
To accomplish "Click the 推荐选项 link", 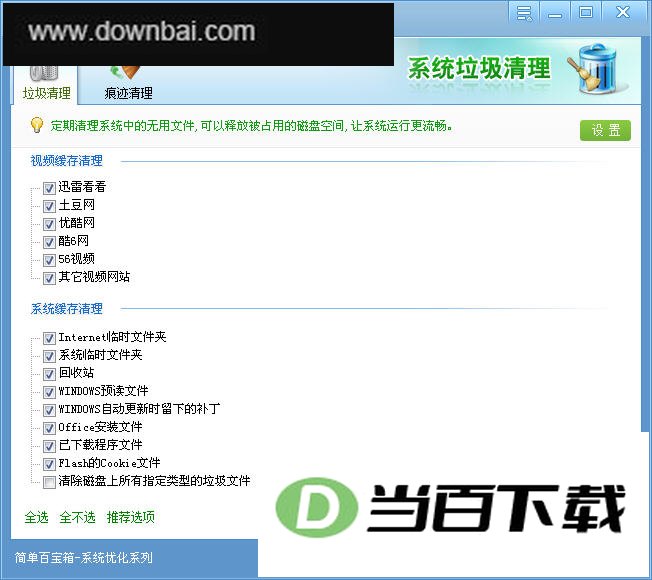I will pos(131,517).
